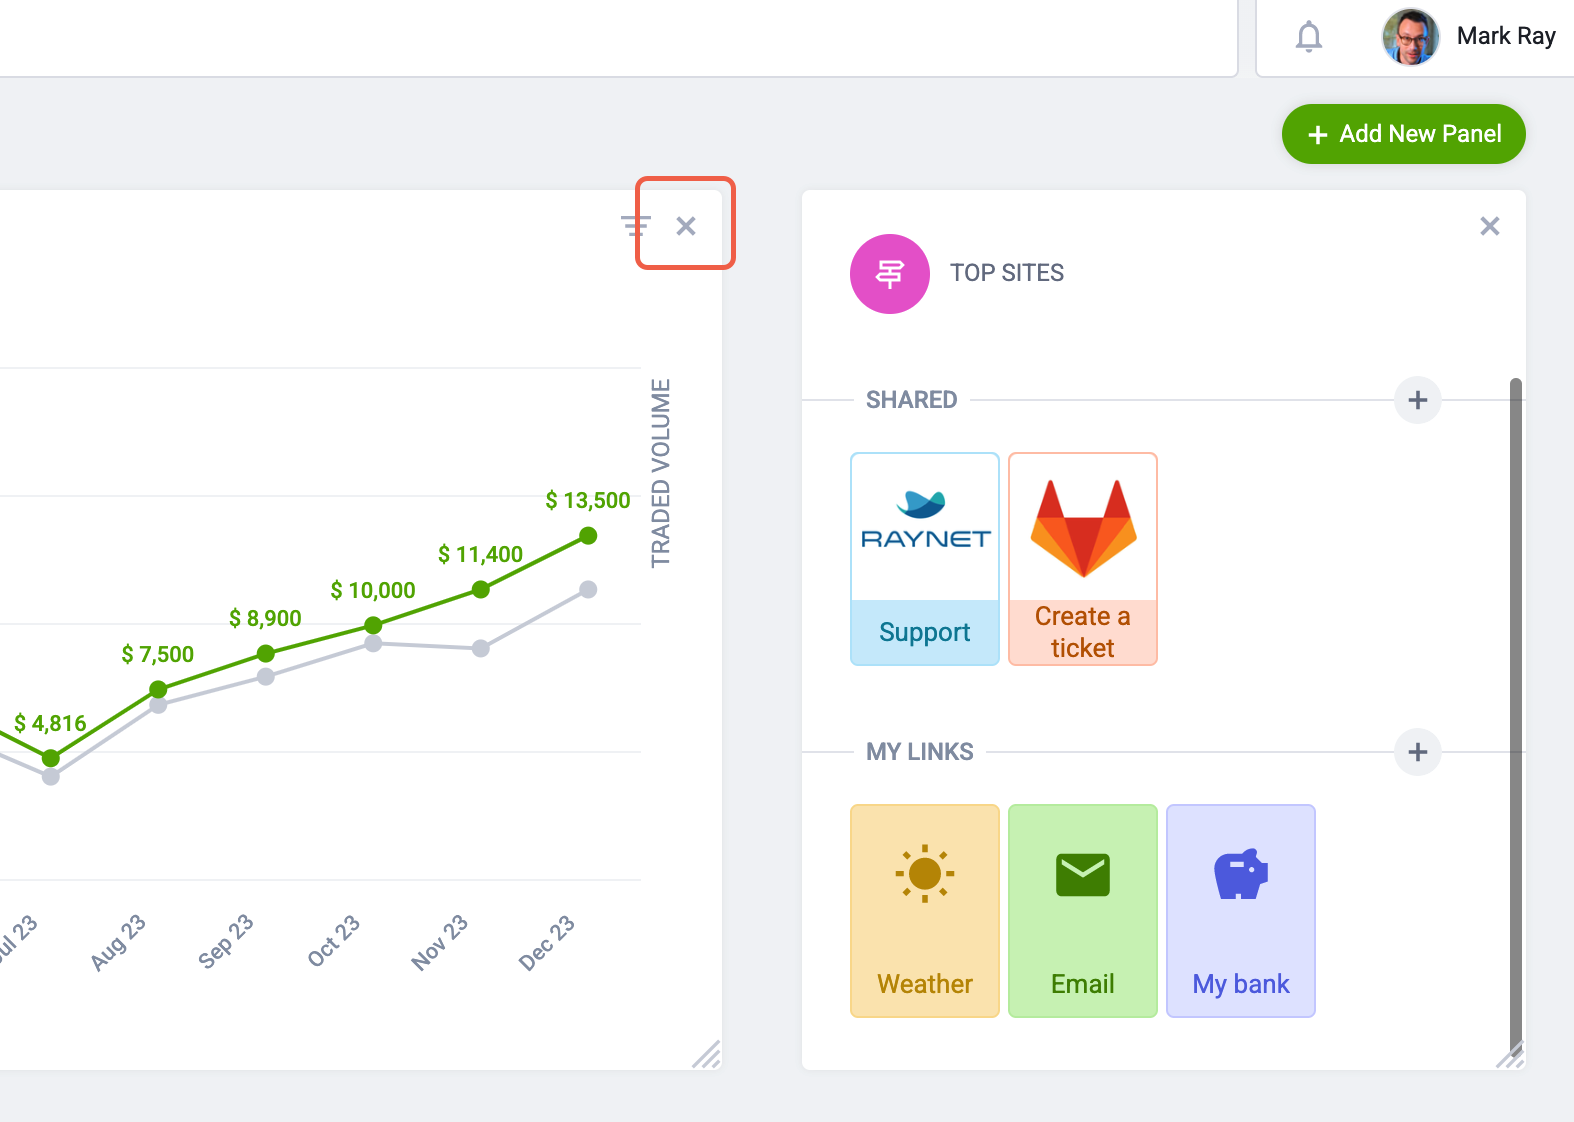
Task: Click the piggy bank icon on My bank tile
Action: (1241, 872)
